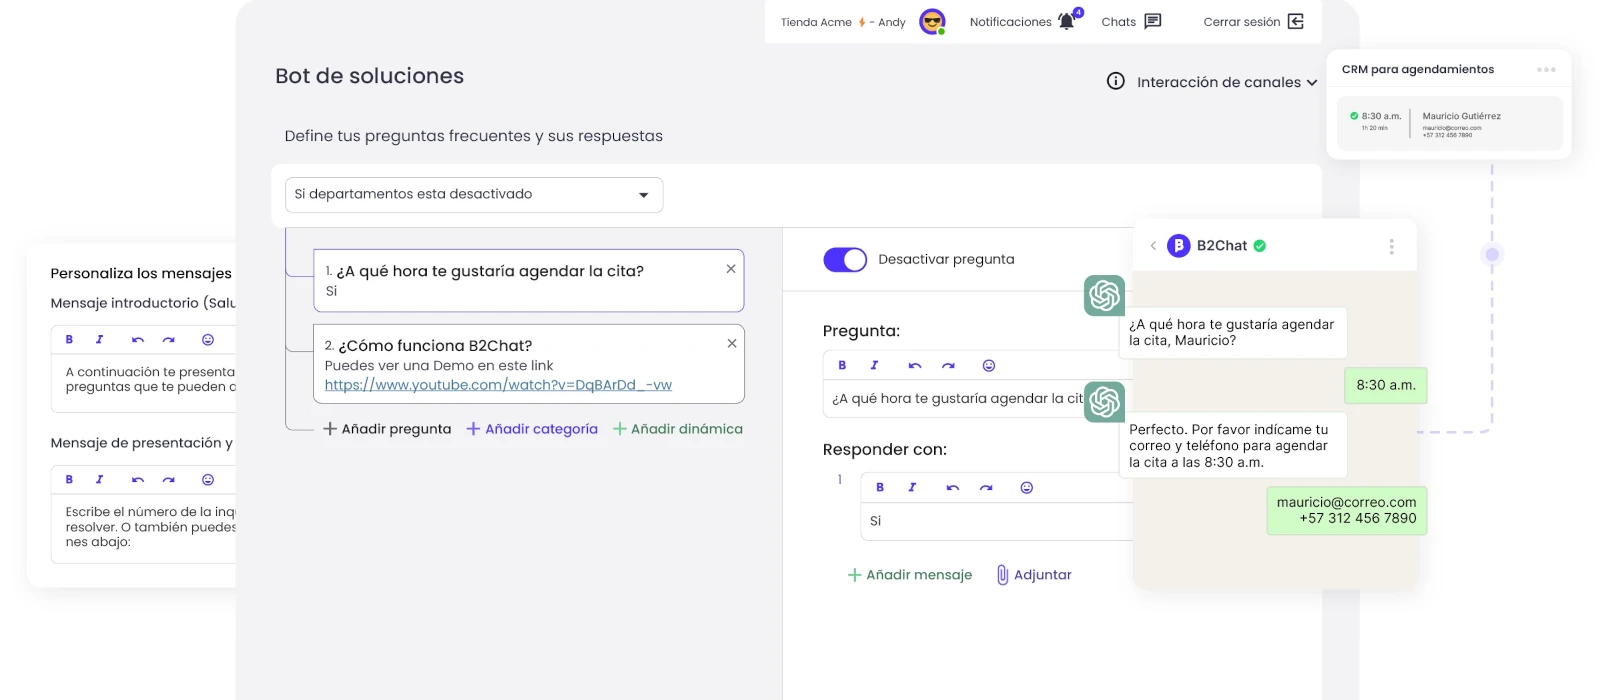Click the Andy user avatar
1600x700 pixels.
tap(932, 21)
